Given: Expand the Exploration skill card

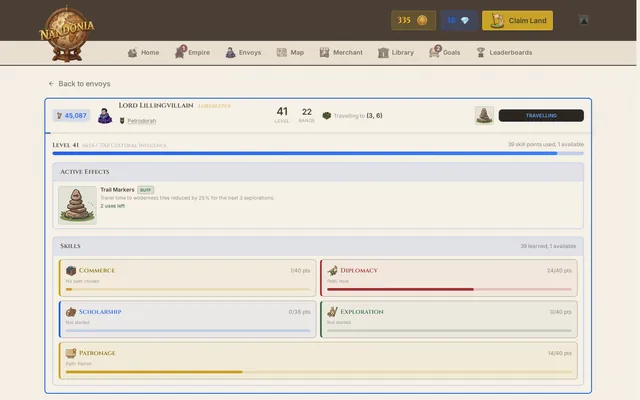Looking at the screenshot, I should pos(449,319).
